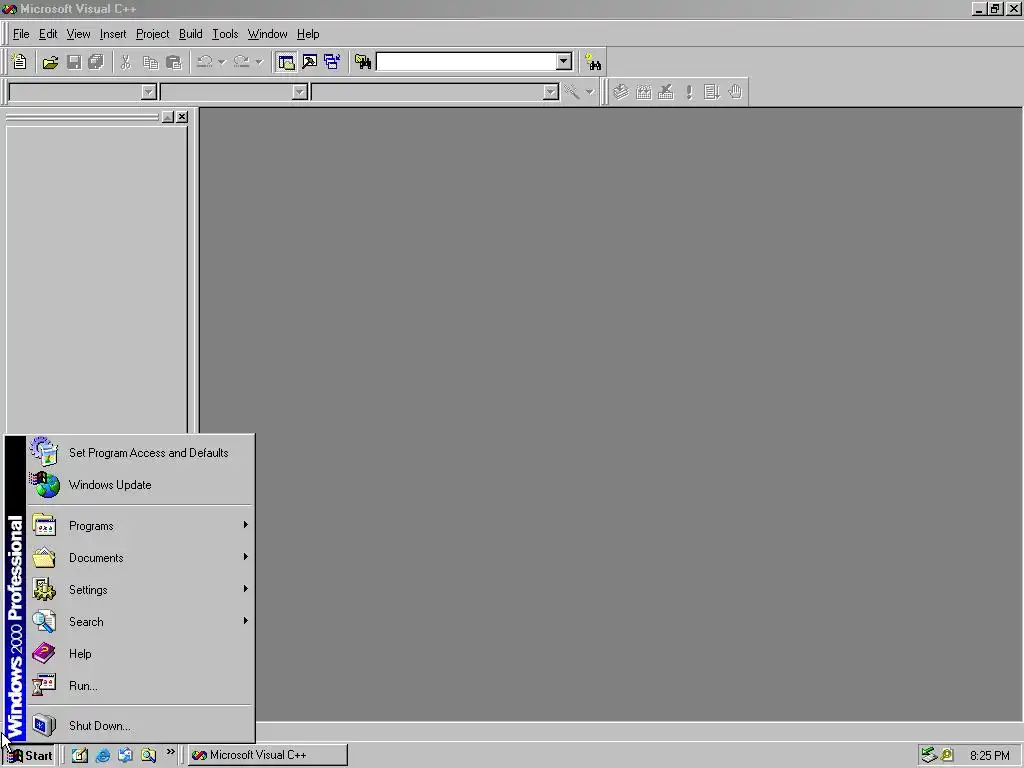Open the Insert menu

113,34
